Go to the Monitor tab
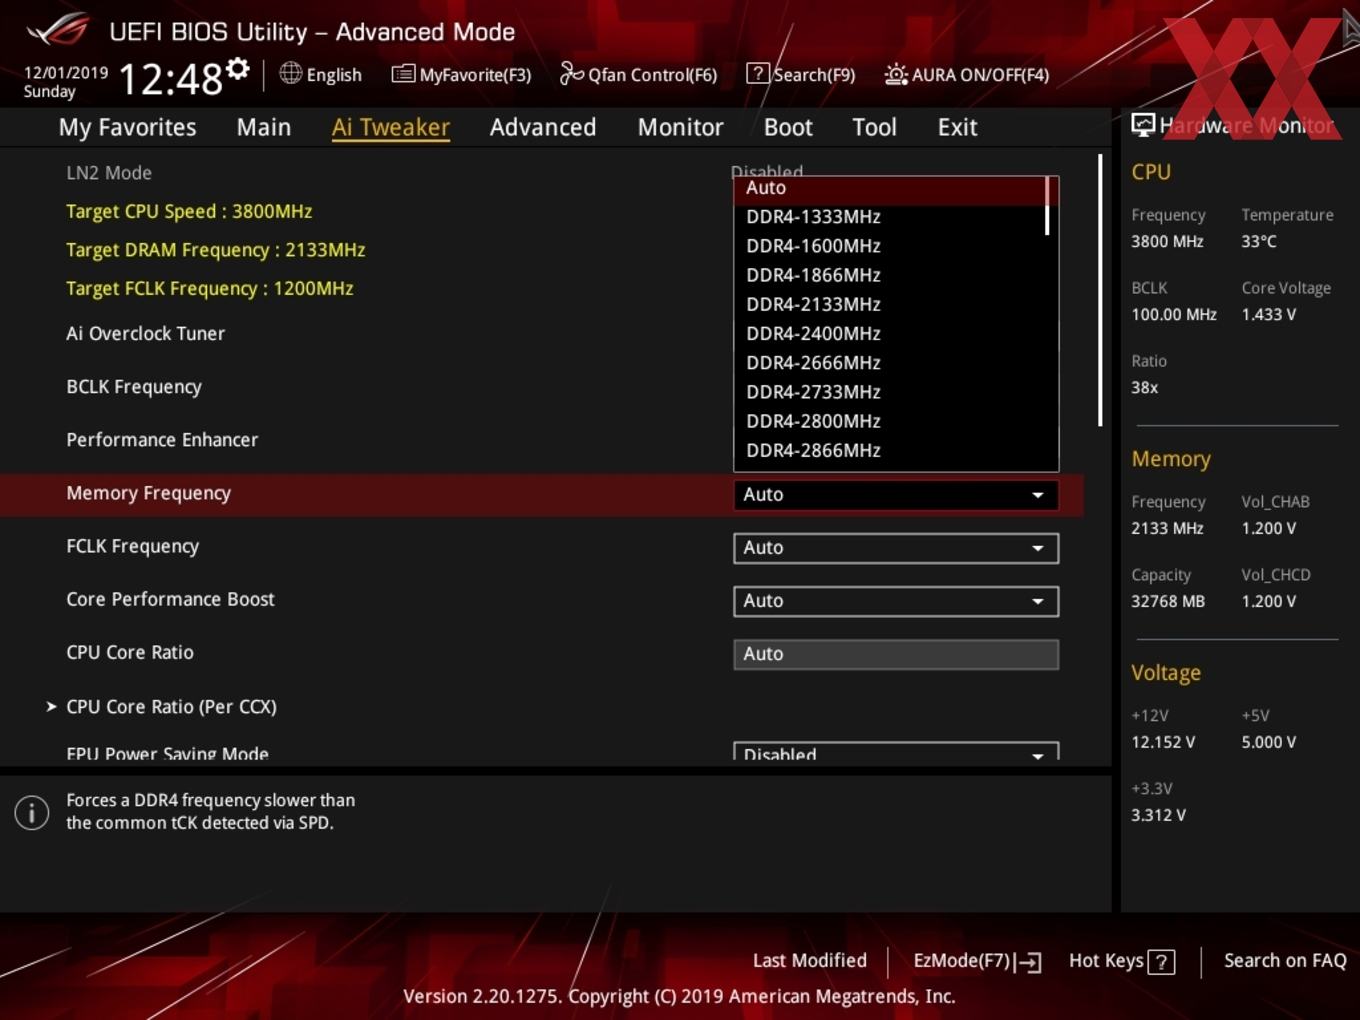This screenshot has width=1360, height=1020. click(x=680, y=127)
